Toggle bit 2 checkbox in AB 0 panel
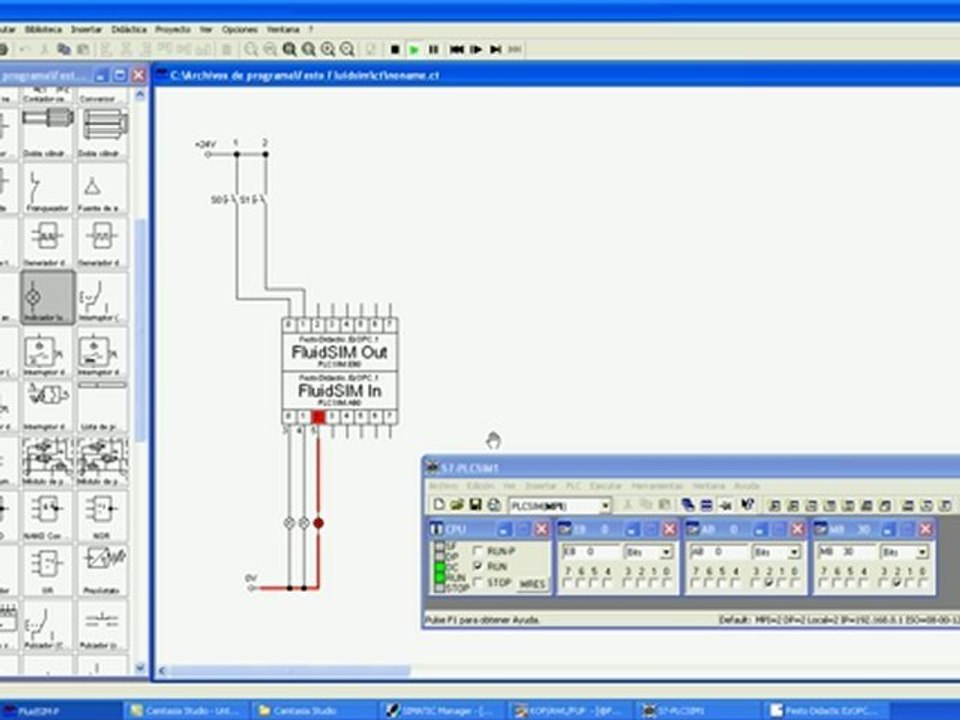Image resolution: width=960 pixels, height=720 pixels. click(x=769, y=583)
